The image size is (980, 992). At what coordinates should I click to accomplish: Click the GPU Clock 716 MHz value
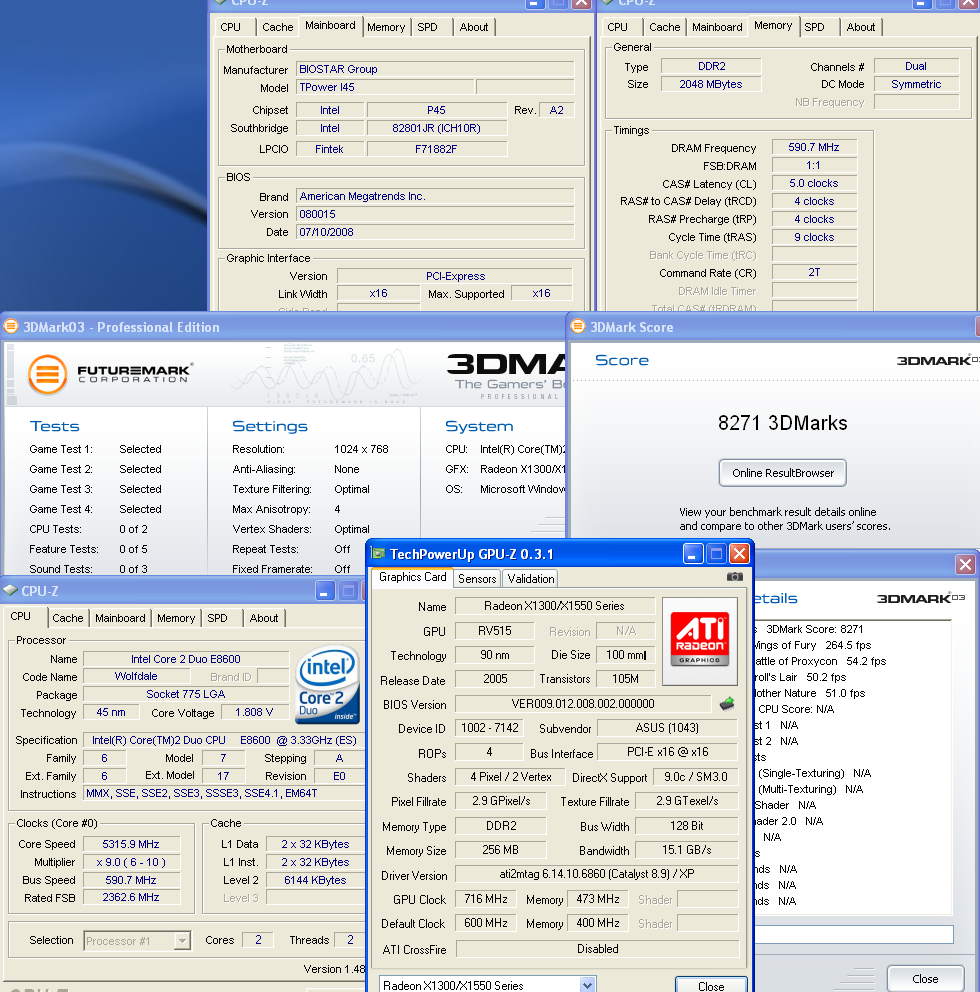click(486, 899)
